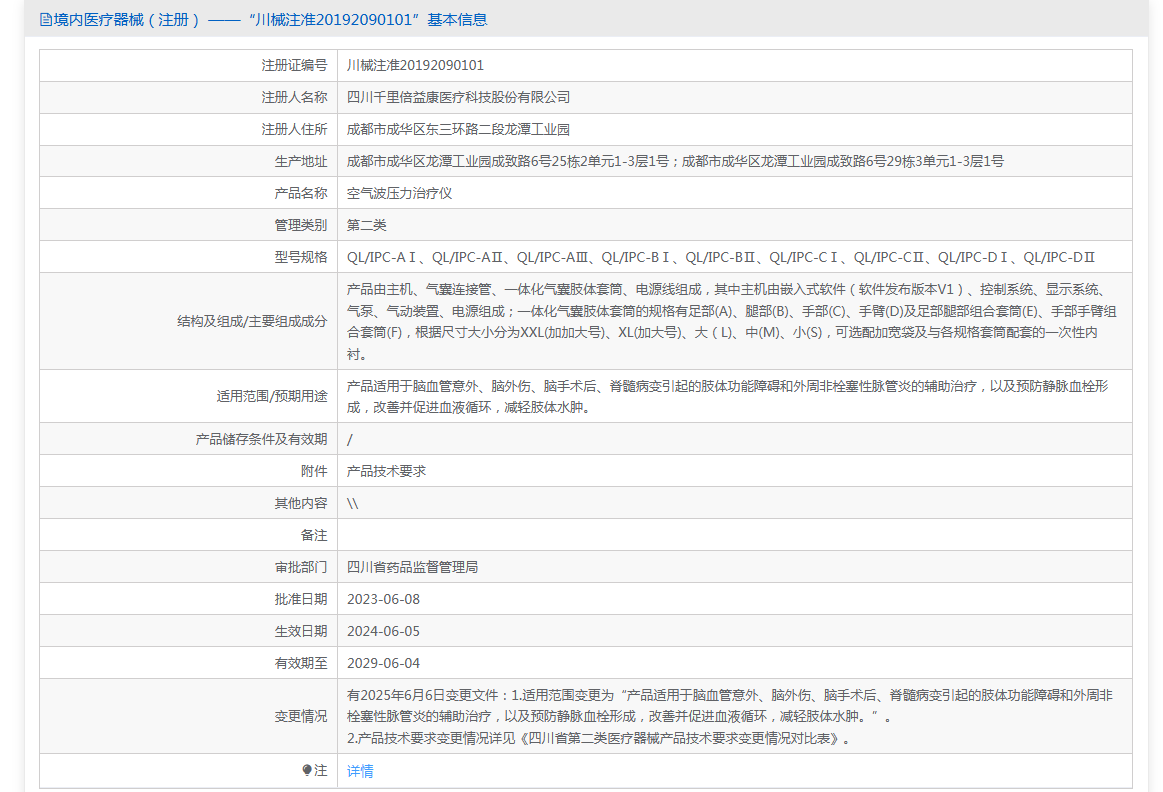Click the structure description starting 产品由主机
The height and width of the screenshot is (792, 1163).
(731, 321)
